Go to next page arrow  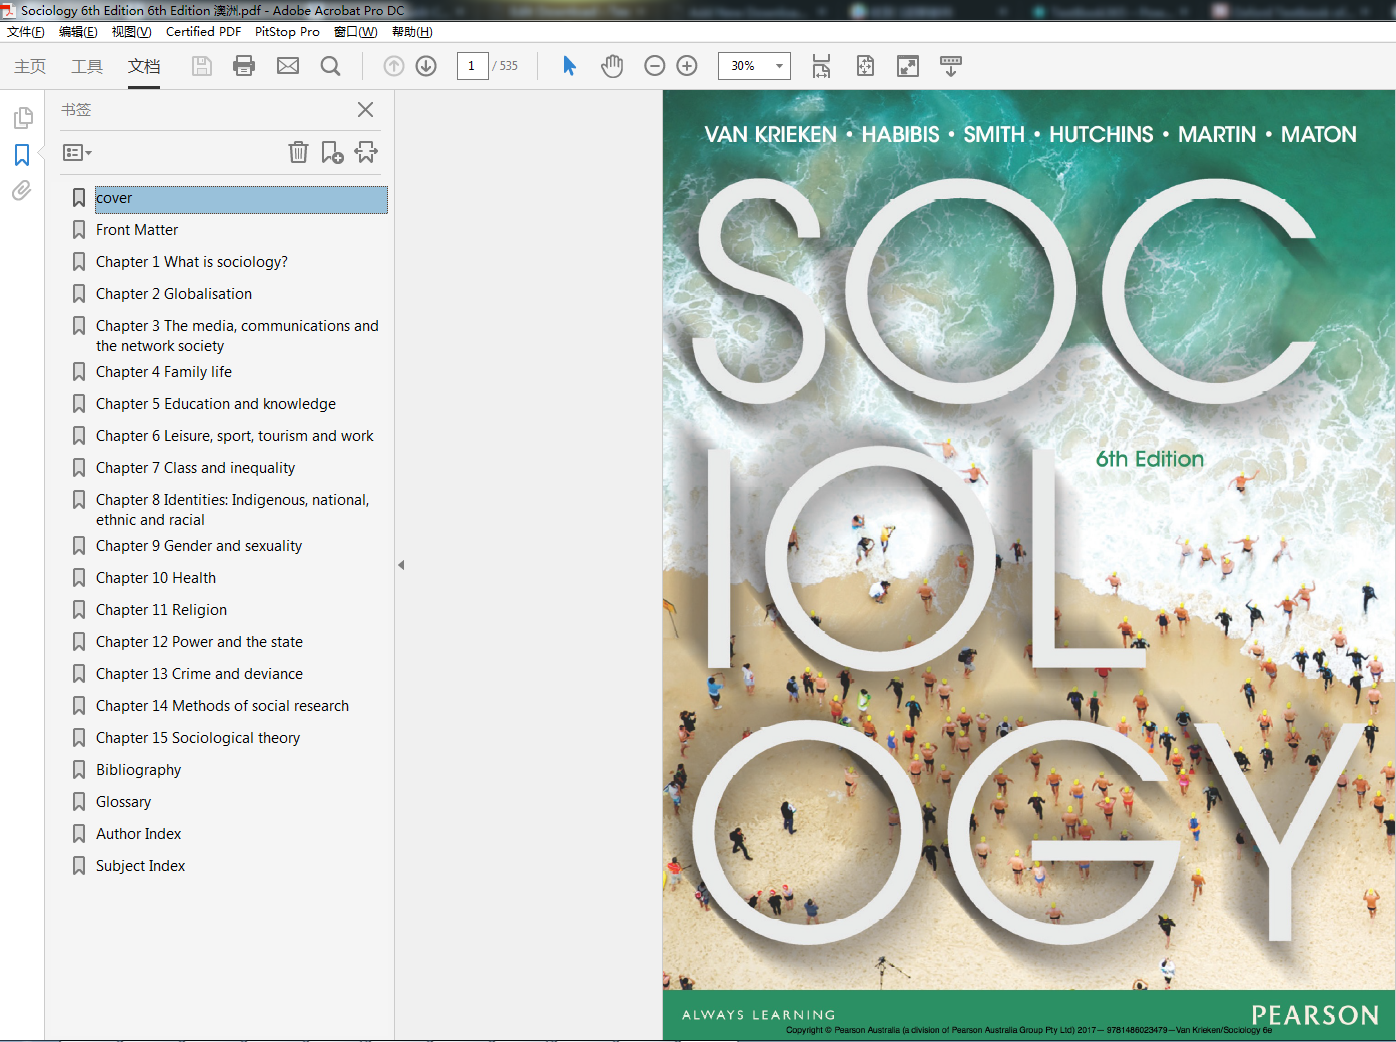tap(426, 66)
